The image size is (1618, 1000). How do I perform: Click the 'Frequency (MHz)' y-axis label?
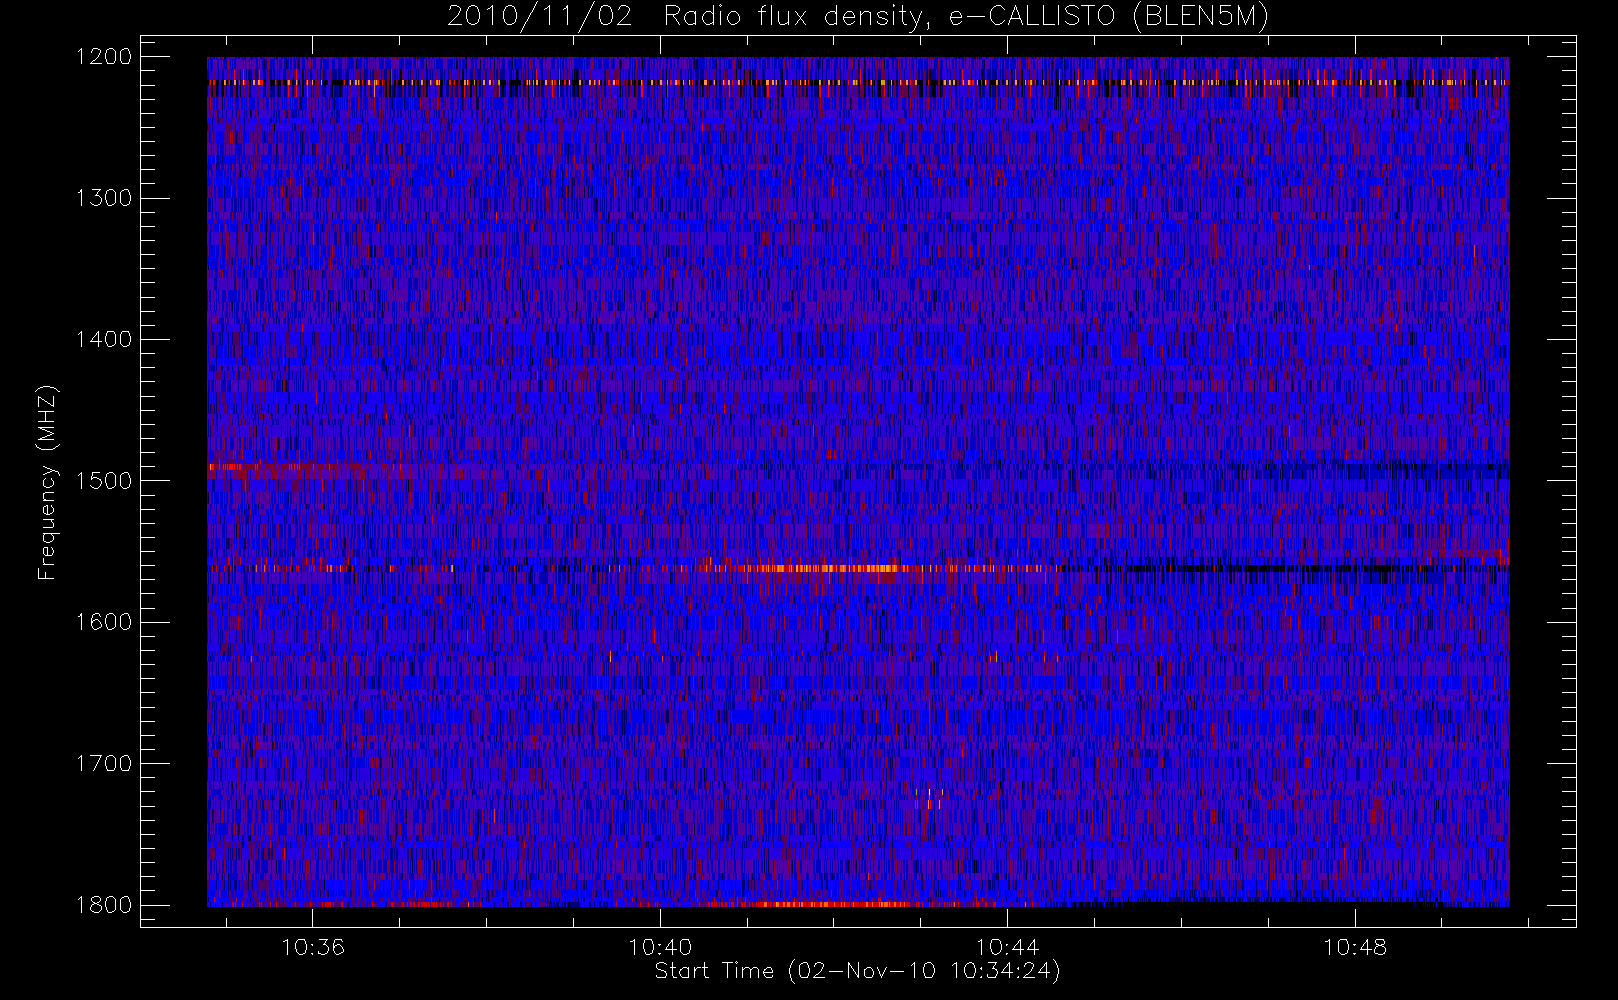coord(47,483)
